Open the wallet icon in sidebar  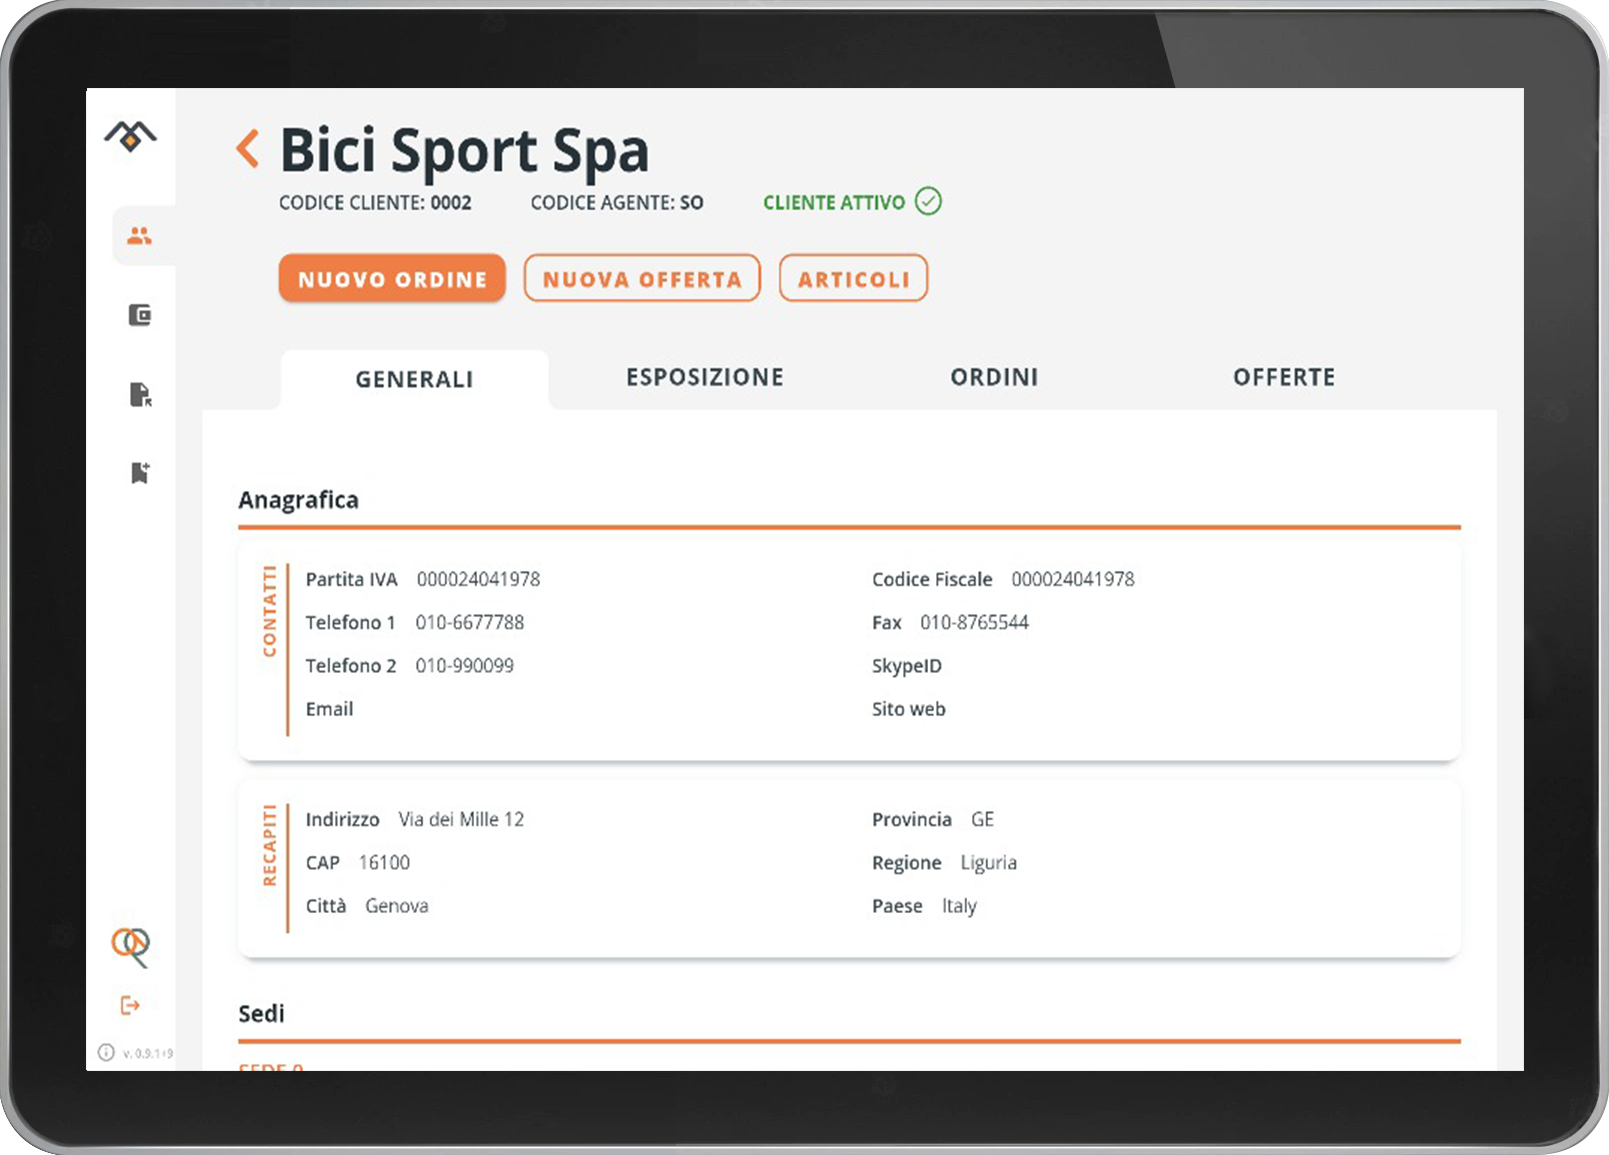pyautogui.click(x=140, y=316)
